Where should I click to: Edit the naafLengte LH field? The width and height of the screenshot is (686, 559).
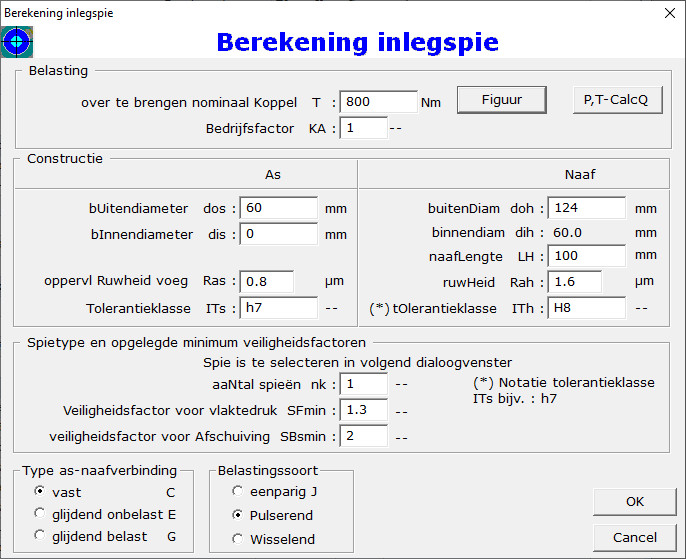tap(587, 256)
